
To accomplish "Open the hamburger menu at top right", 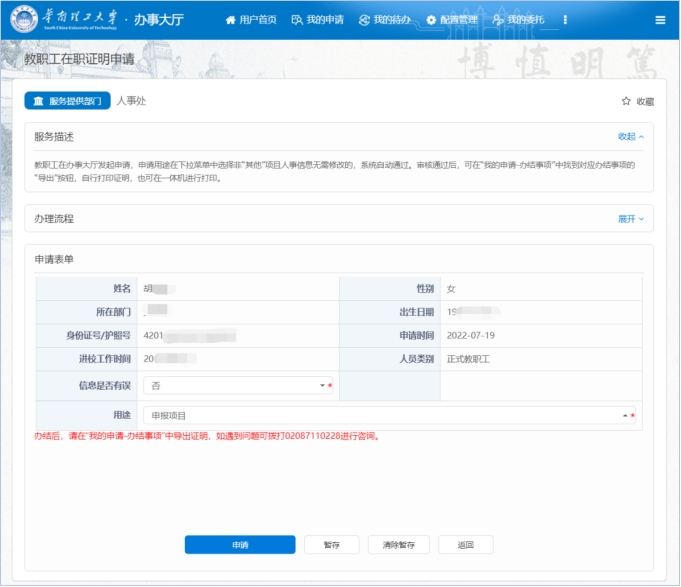I will 660,20.
